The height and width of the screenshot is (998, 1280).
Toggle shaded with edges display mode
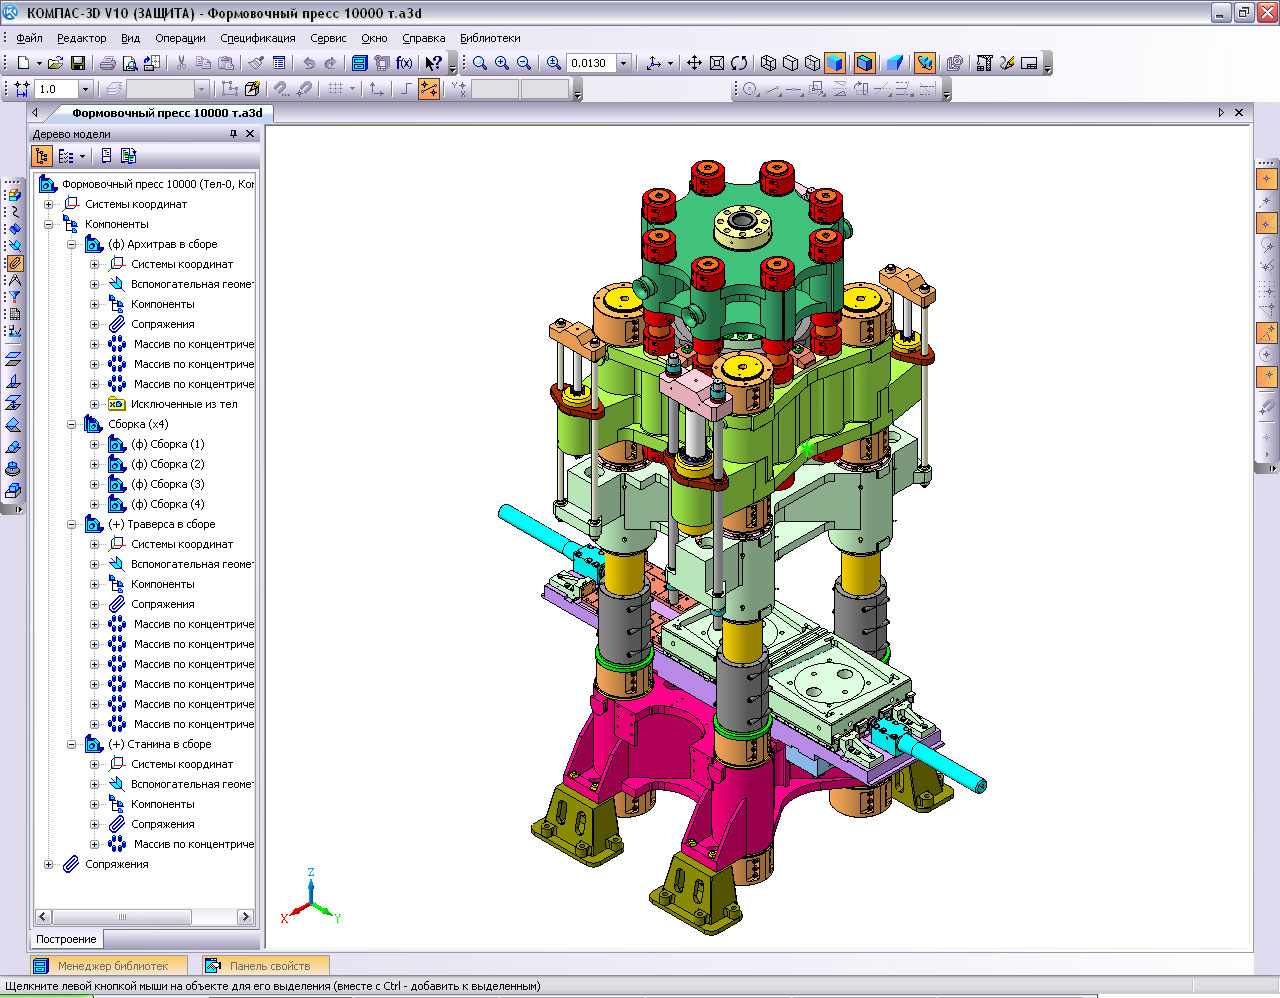point(865,63)
